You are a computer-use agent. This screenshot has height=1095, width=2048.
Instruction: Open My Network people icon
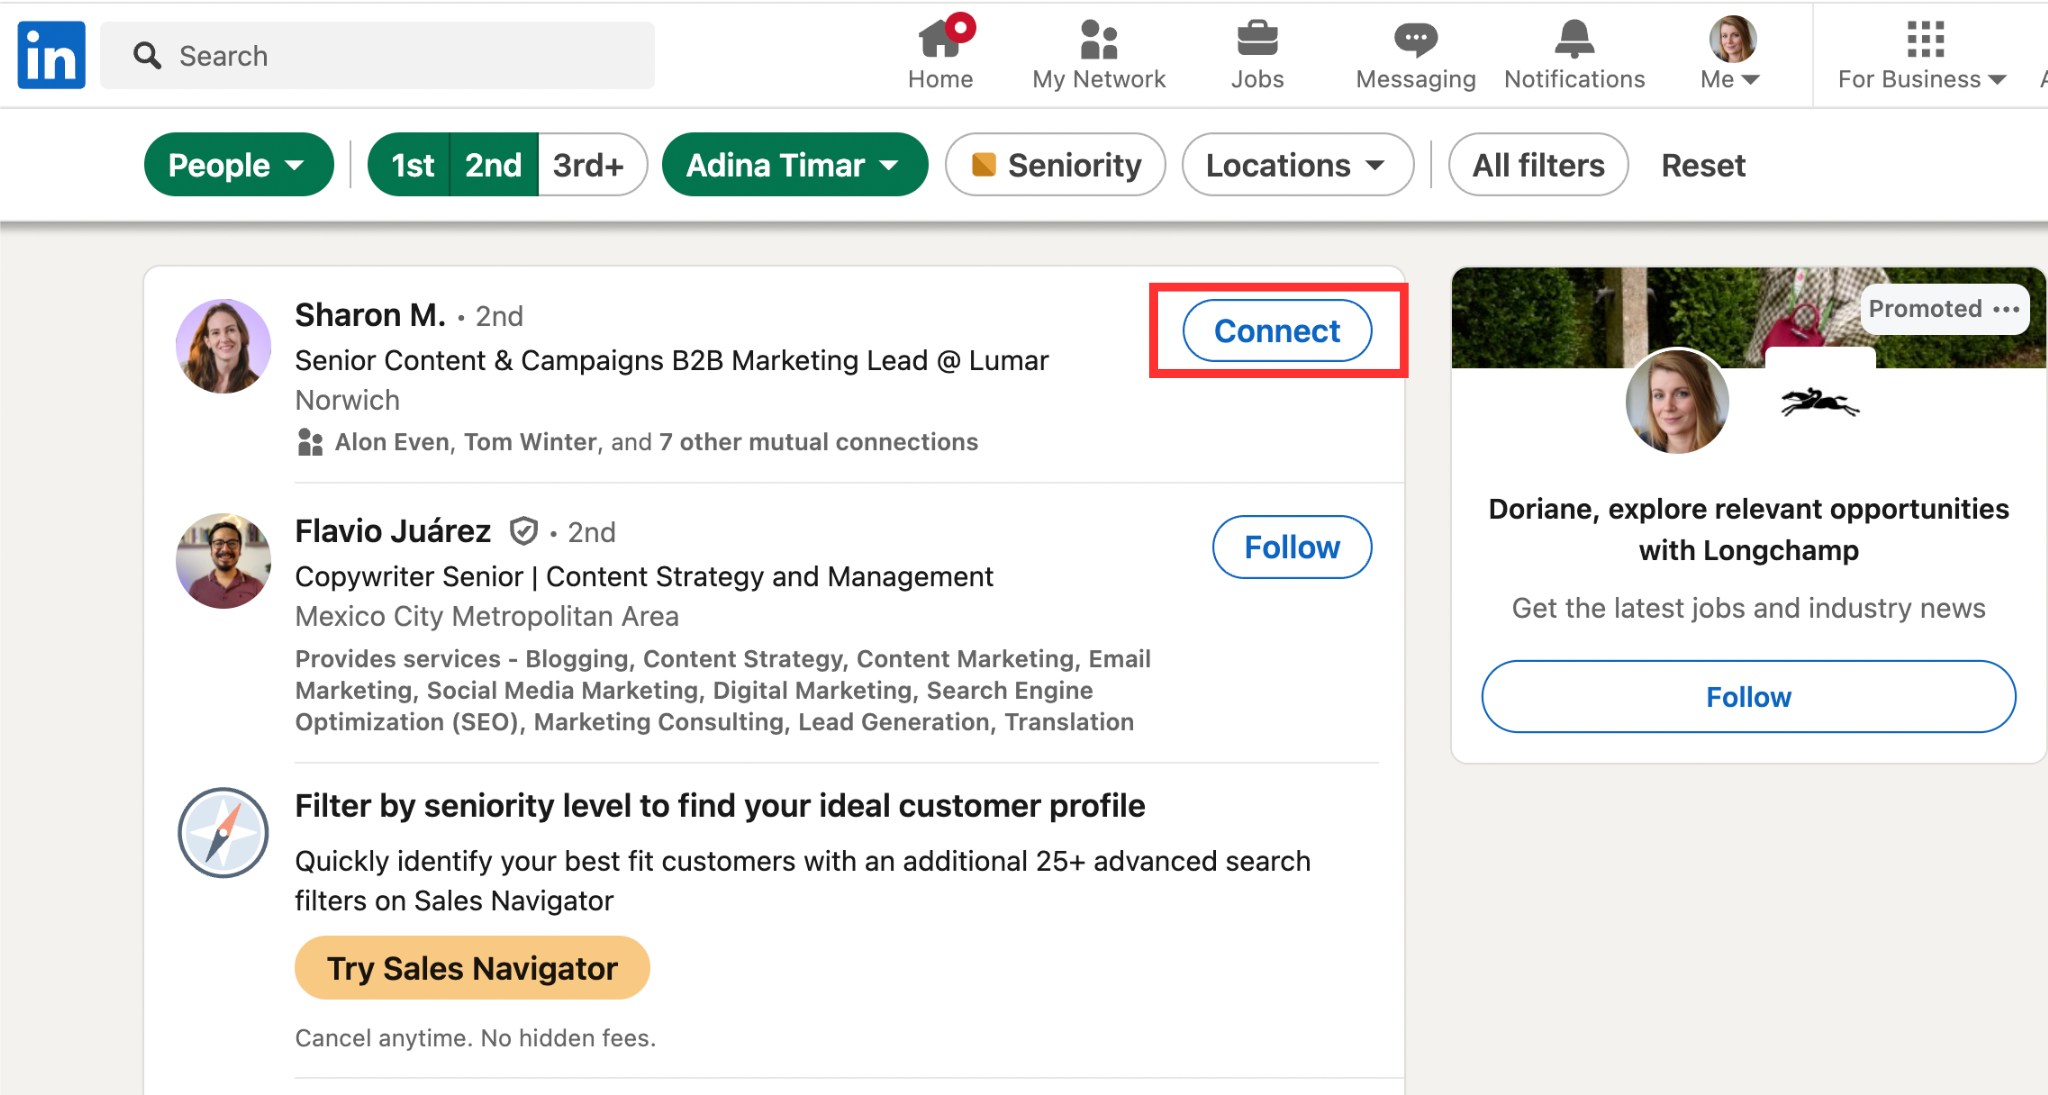coord(1099,40)
